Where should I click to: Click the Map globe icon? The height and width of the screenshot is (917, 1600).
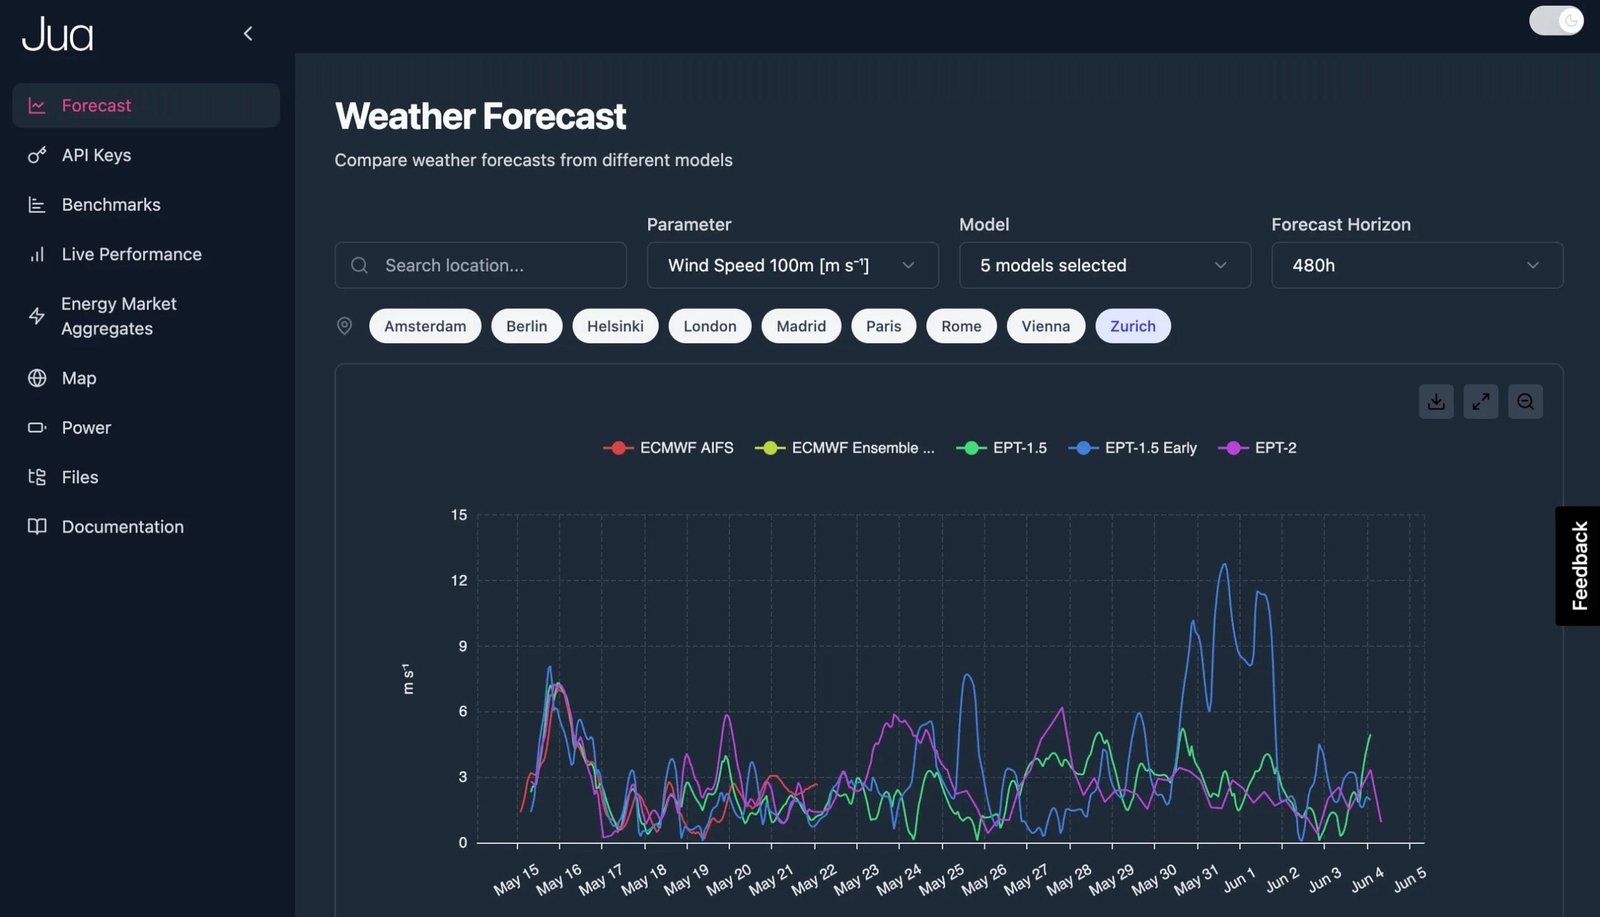[x=37, y=378]
